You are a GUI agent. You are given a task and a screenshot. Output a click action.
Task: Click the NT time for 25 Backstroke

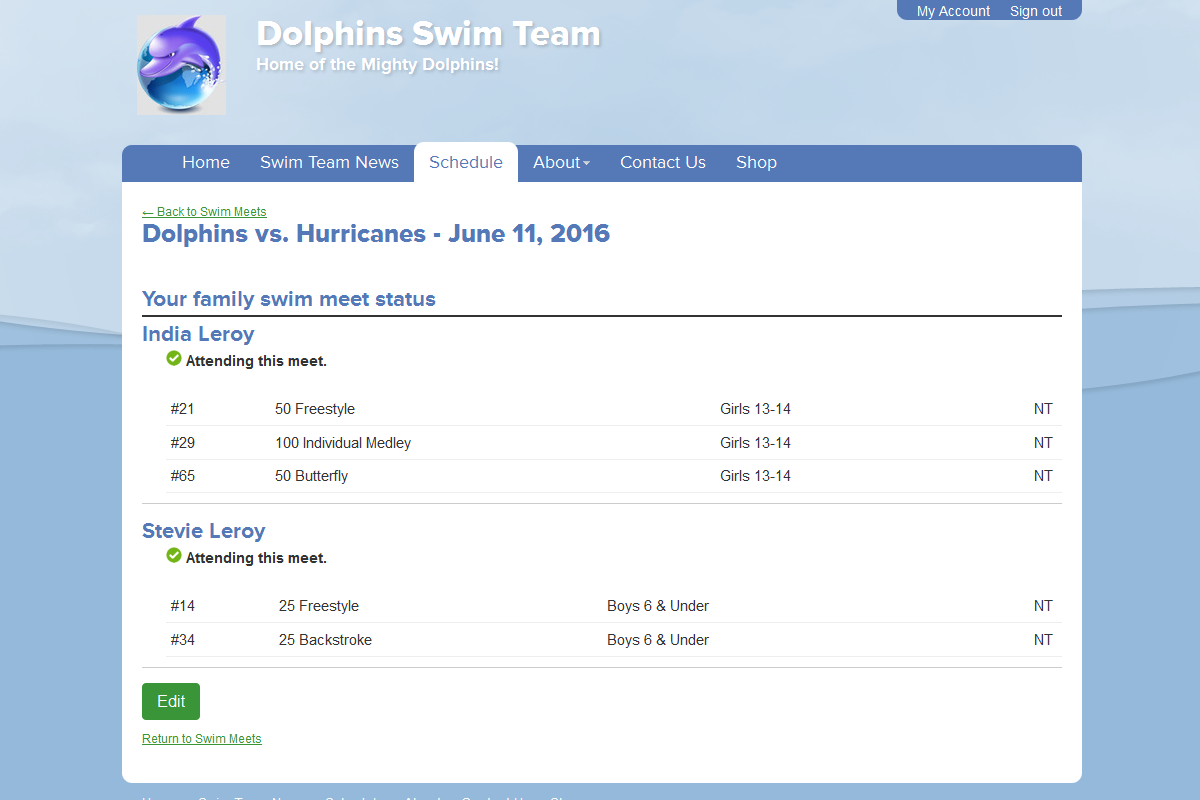tap(1043, 639)
